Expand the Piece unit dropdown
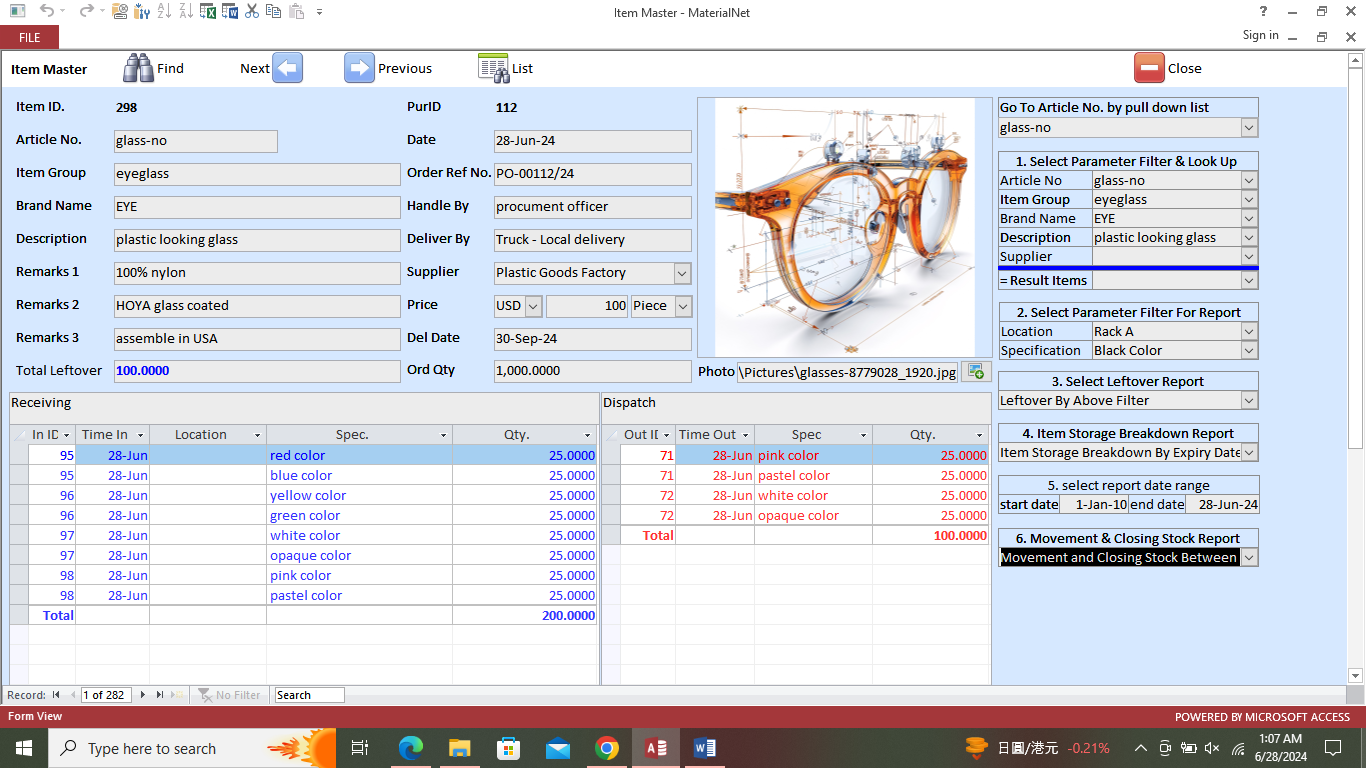 pos(683,306)
